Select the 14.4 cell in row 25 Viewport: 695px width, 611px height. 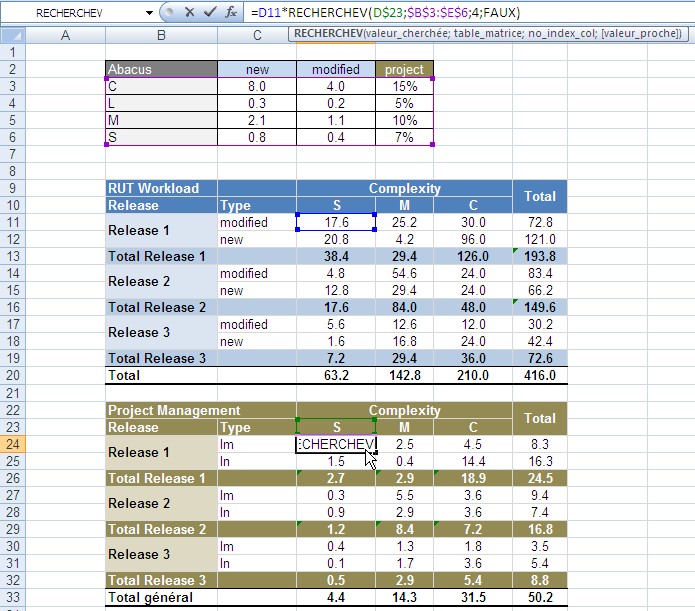473,461
